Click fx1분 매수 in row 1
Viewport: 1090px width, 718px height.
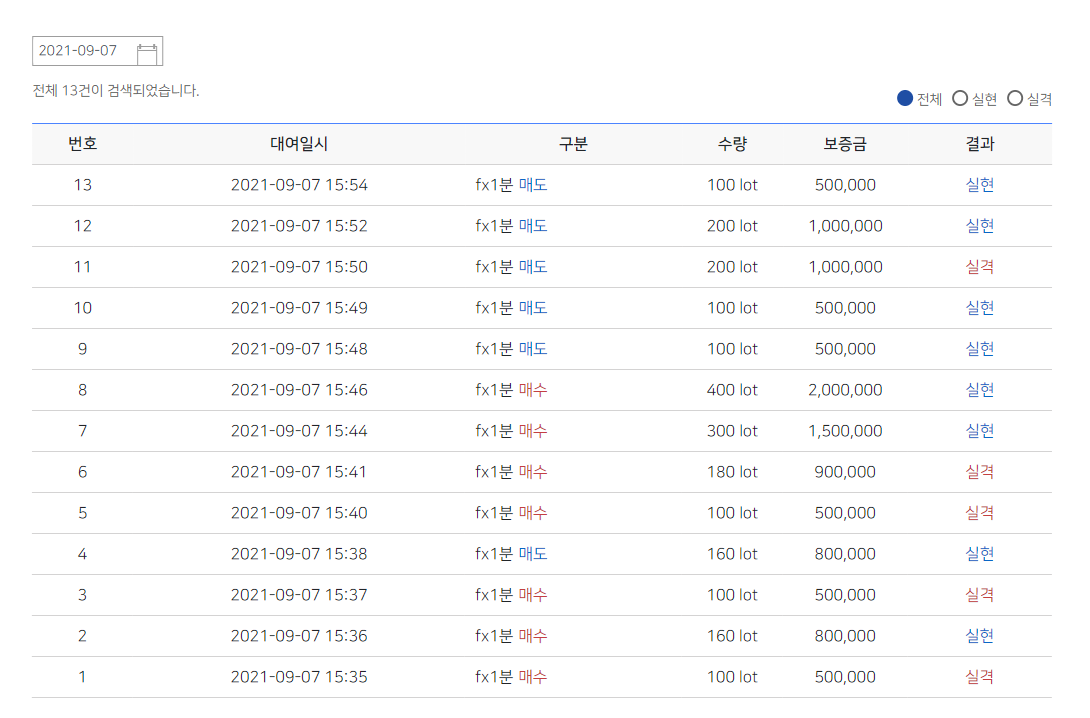click(x=511, y=677)
